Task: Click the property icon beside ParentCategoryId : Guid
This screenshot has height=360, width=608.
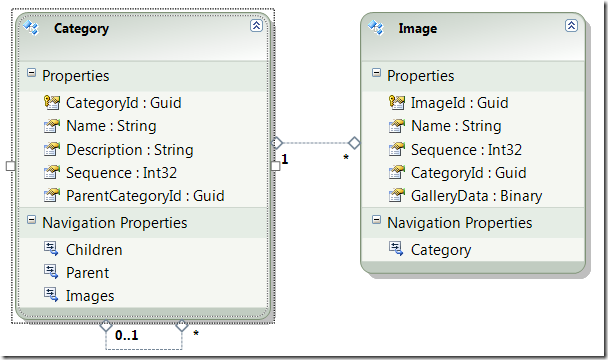Action: [52, 196]
